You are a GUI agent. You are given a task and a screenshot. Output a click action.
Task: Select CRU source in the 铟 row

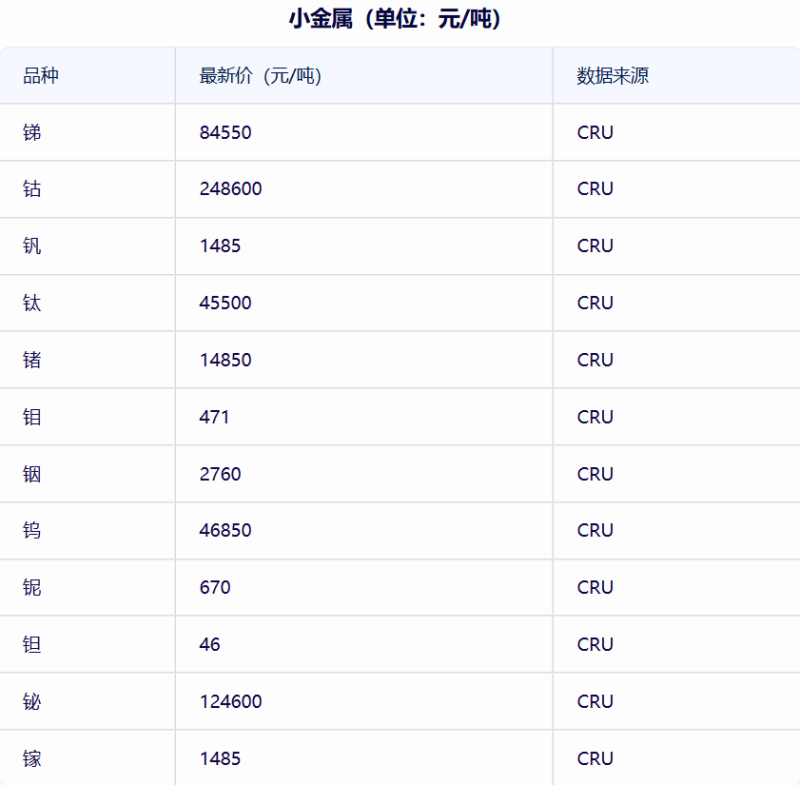coord(595,474)
